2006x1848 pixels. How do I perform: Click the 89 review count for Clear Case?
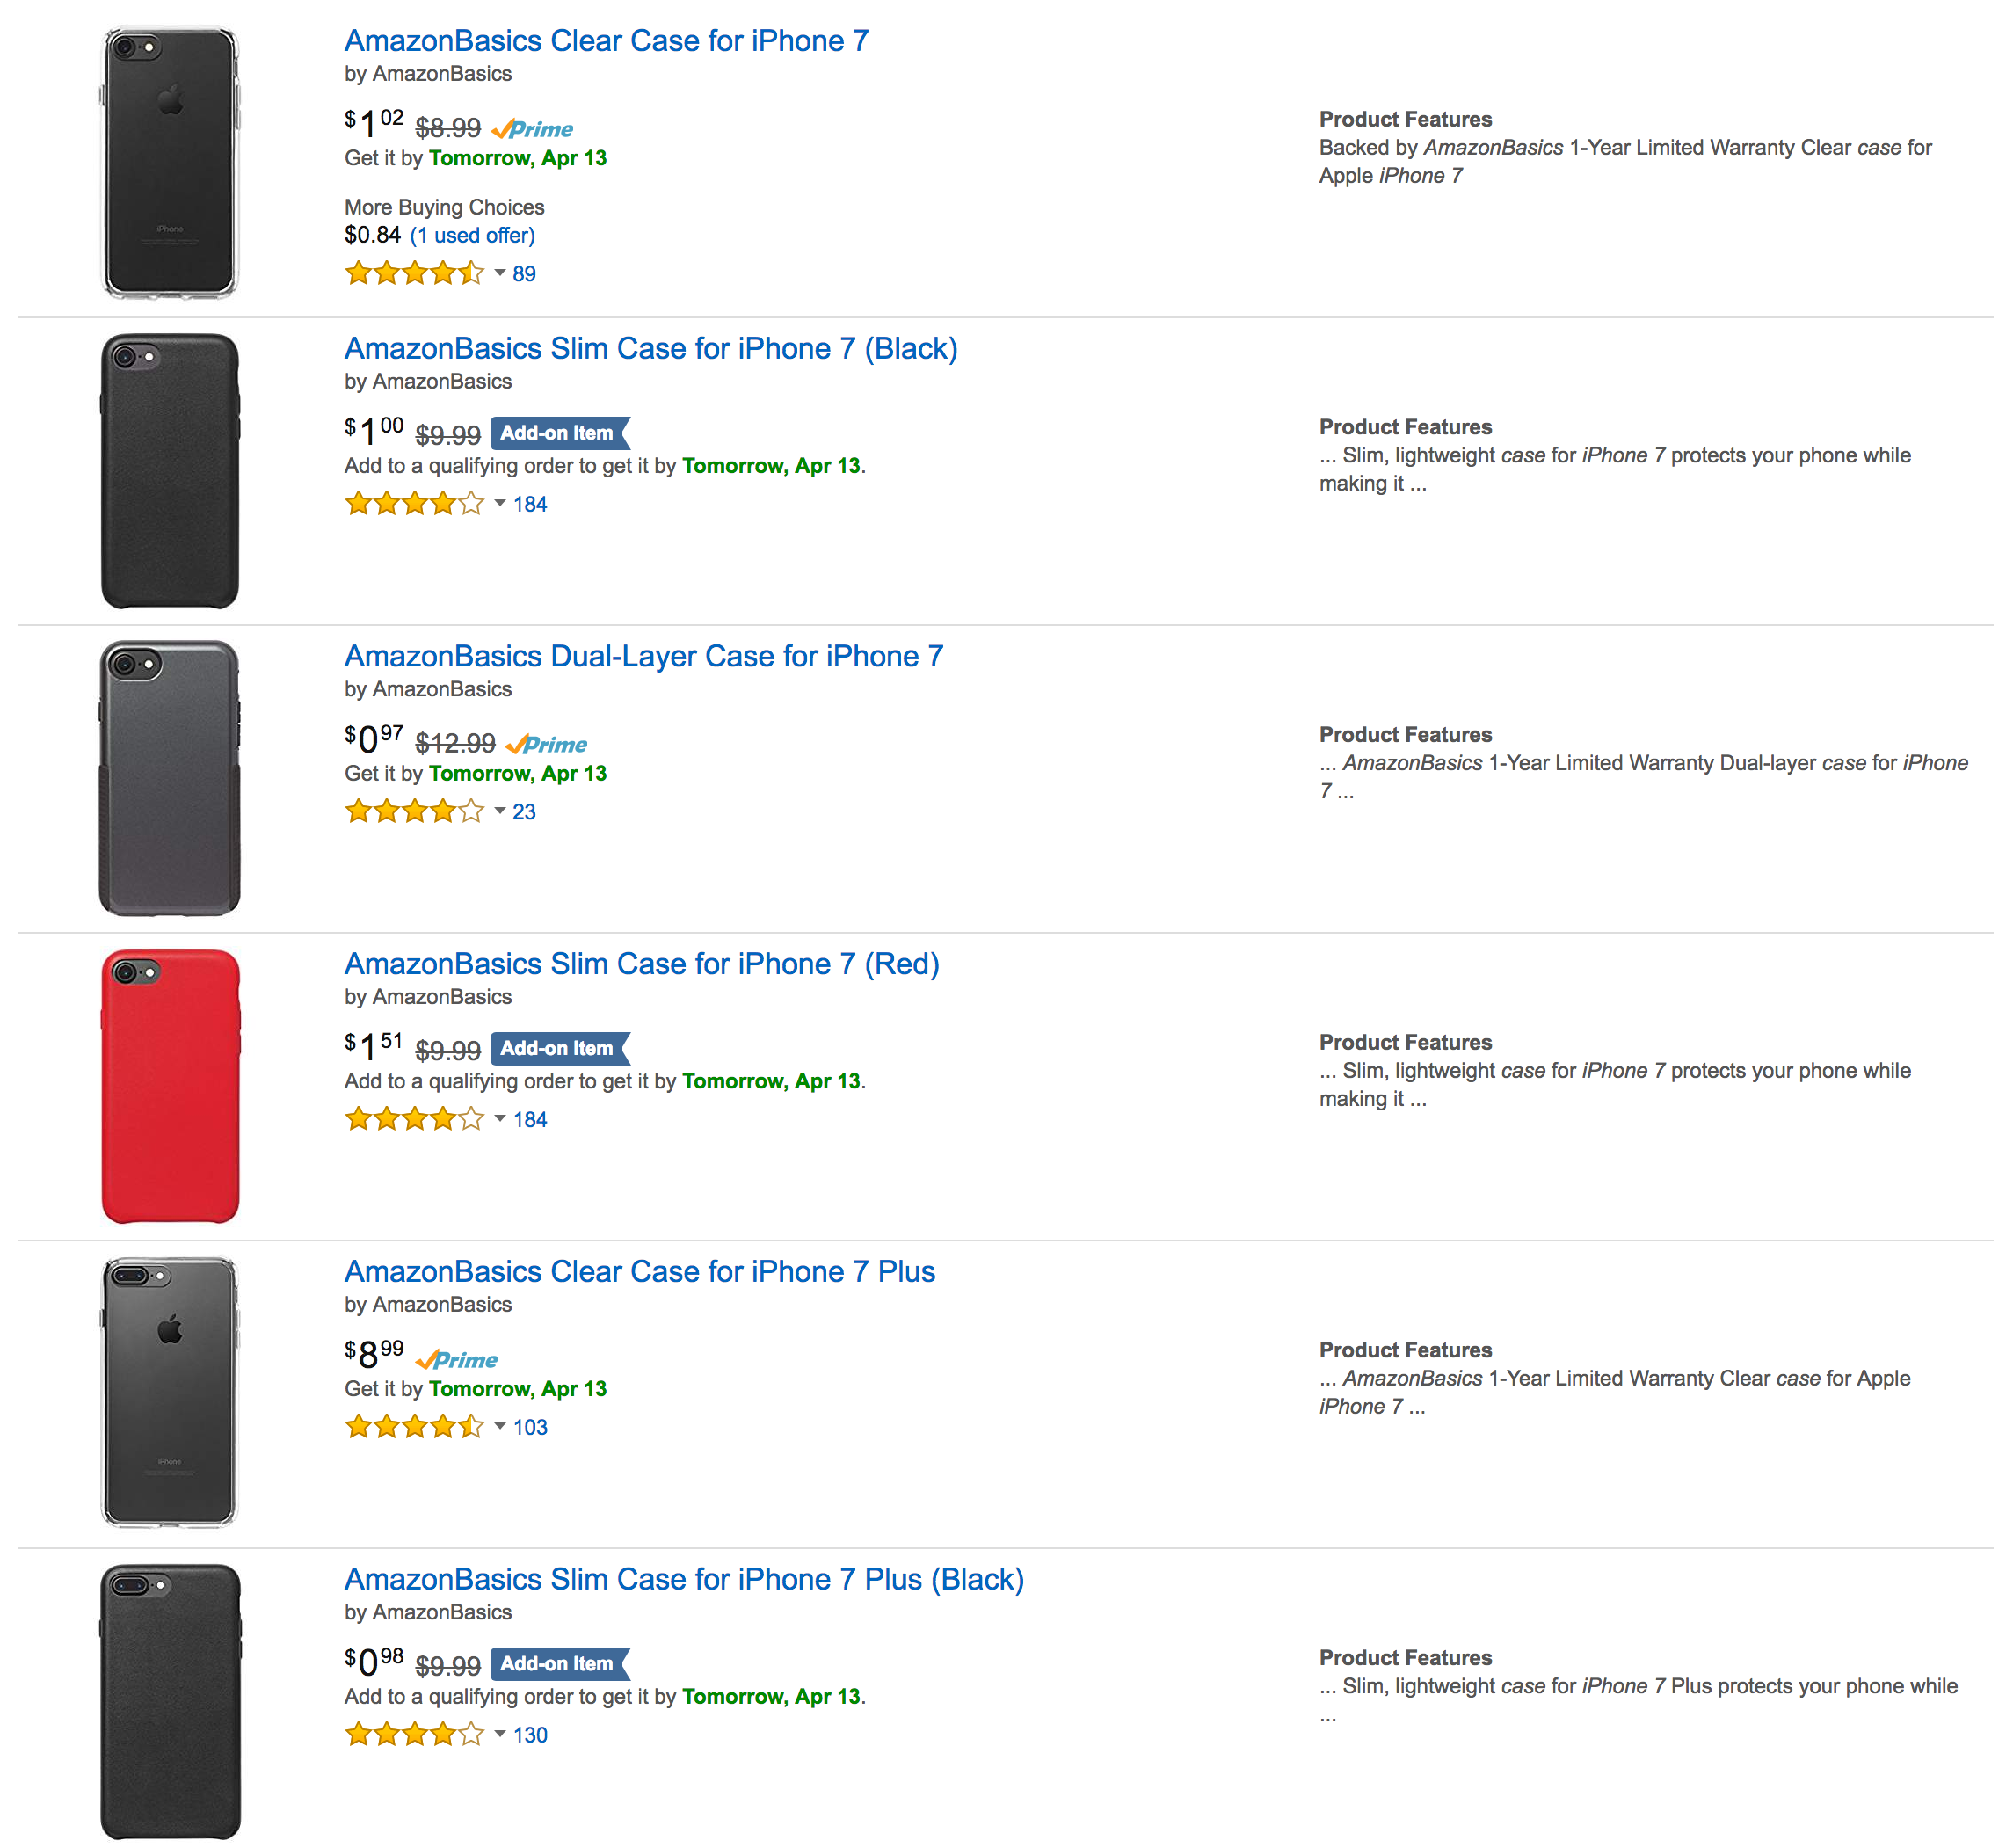click(524, 273)
